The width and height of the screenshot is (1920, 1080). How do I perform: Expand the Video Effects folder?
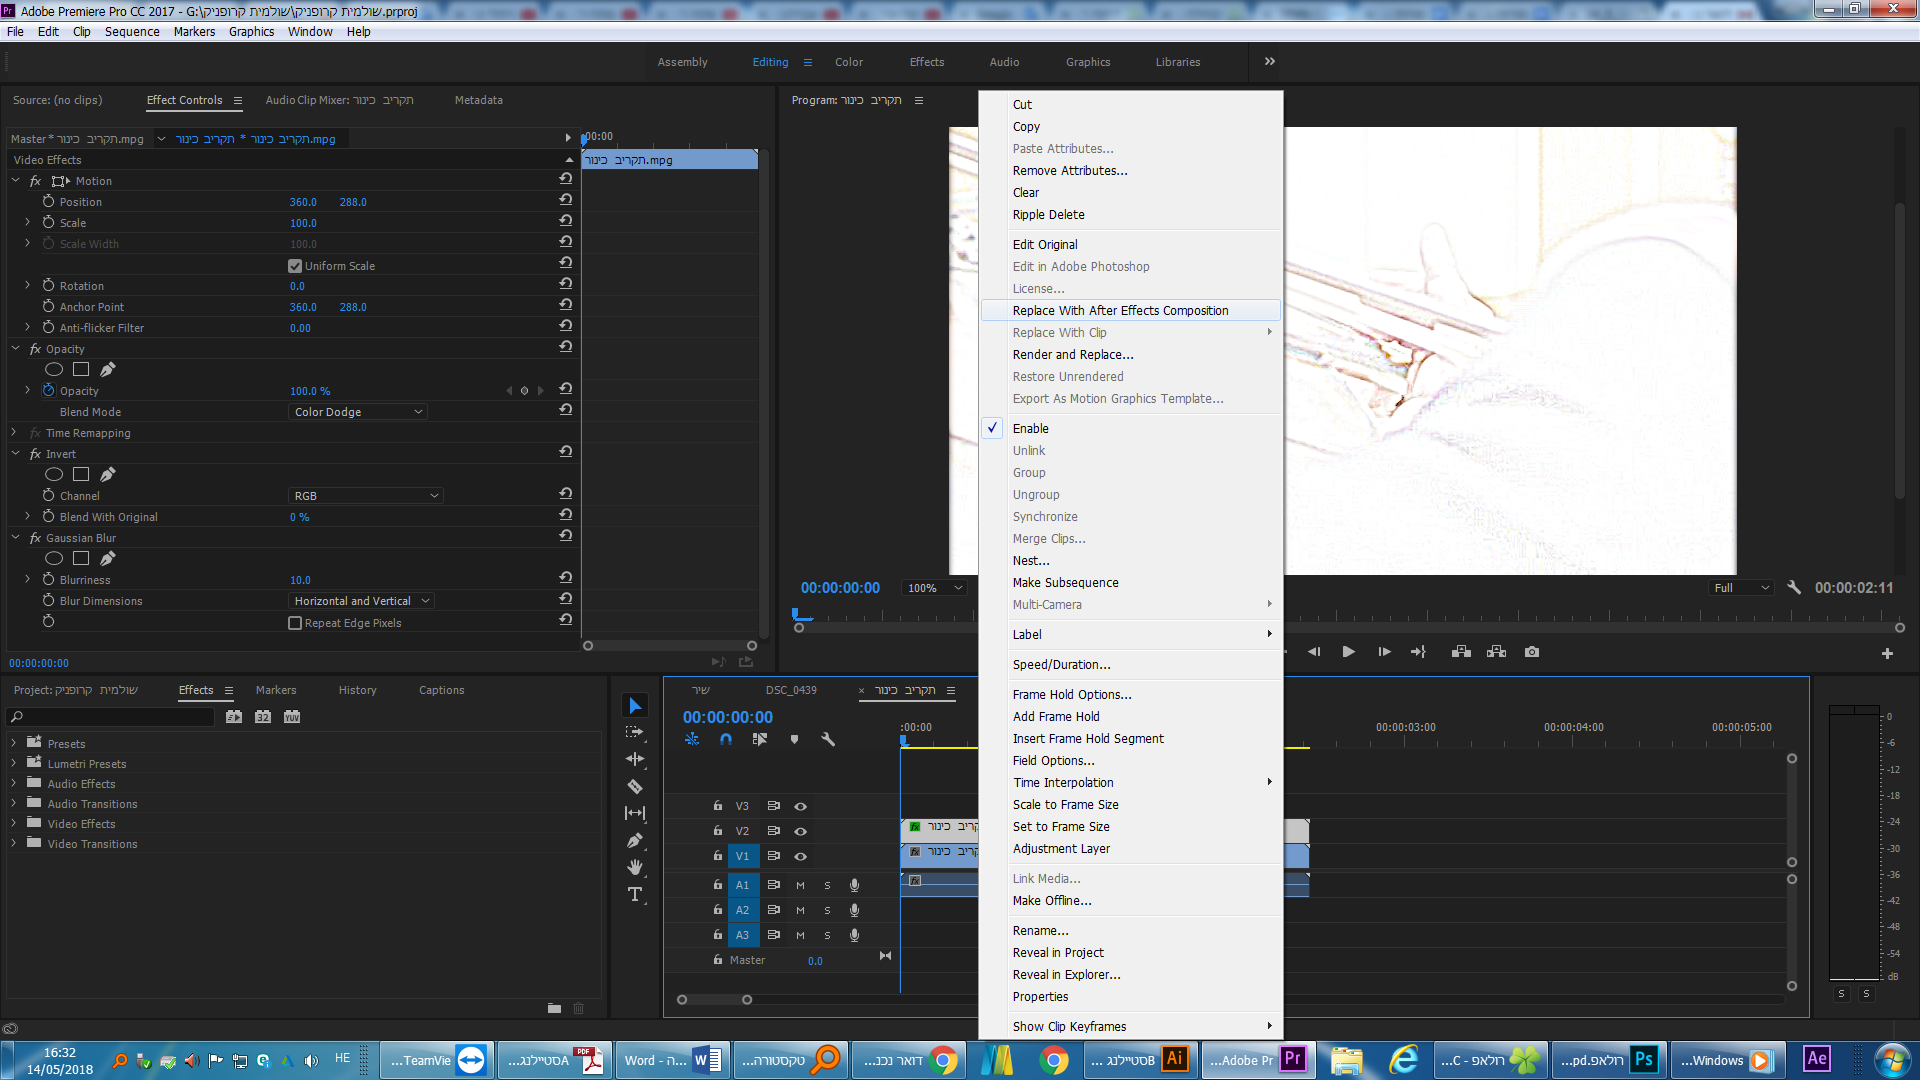(x=14, y=824)
